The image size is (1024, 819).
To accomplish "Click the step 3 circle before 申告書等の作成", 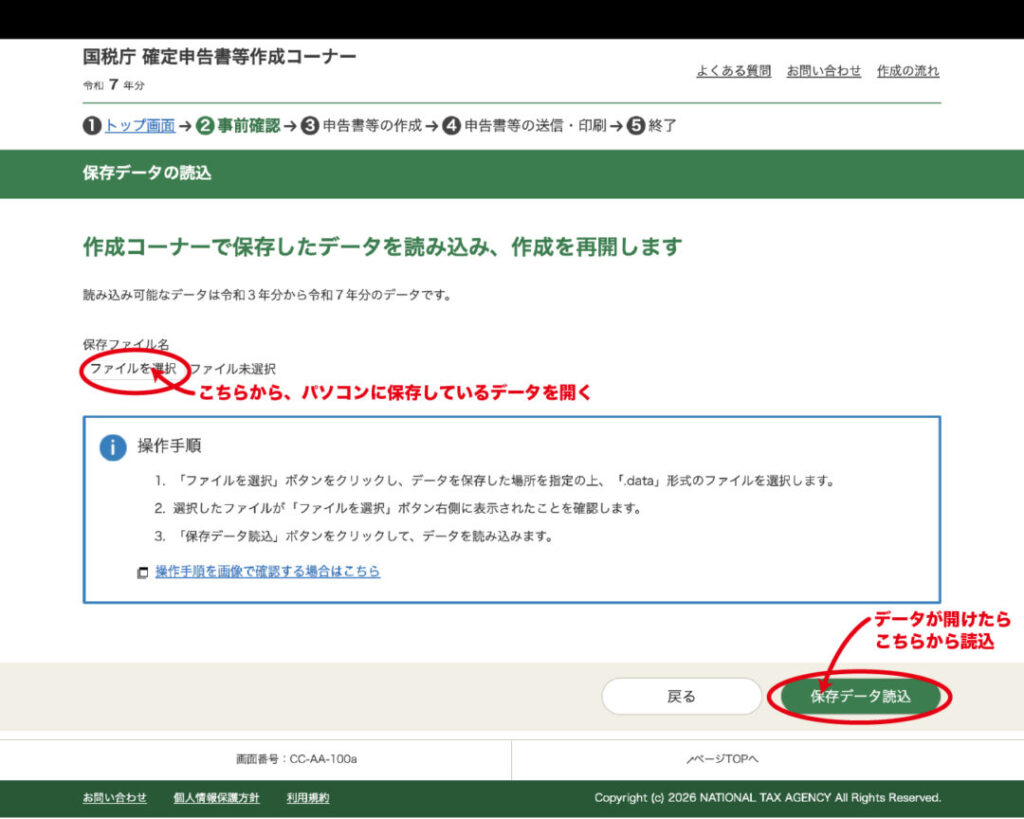I will click(x=310, y=126).
